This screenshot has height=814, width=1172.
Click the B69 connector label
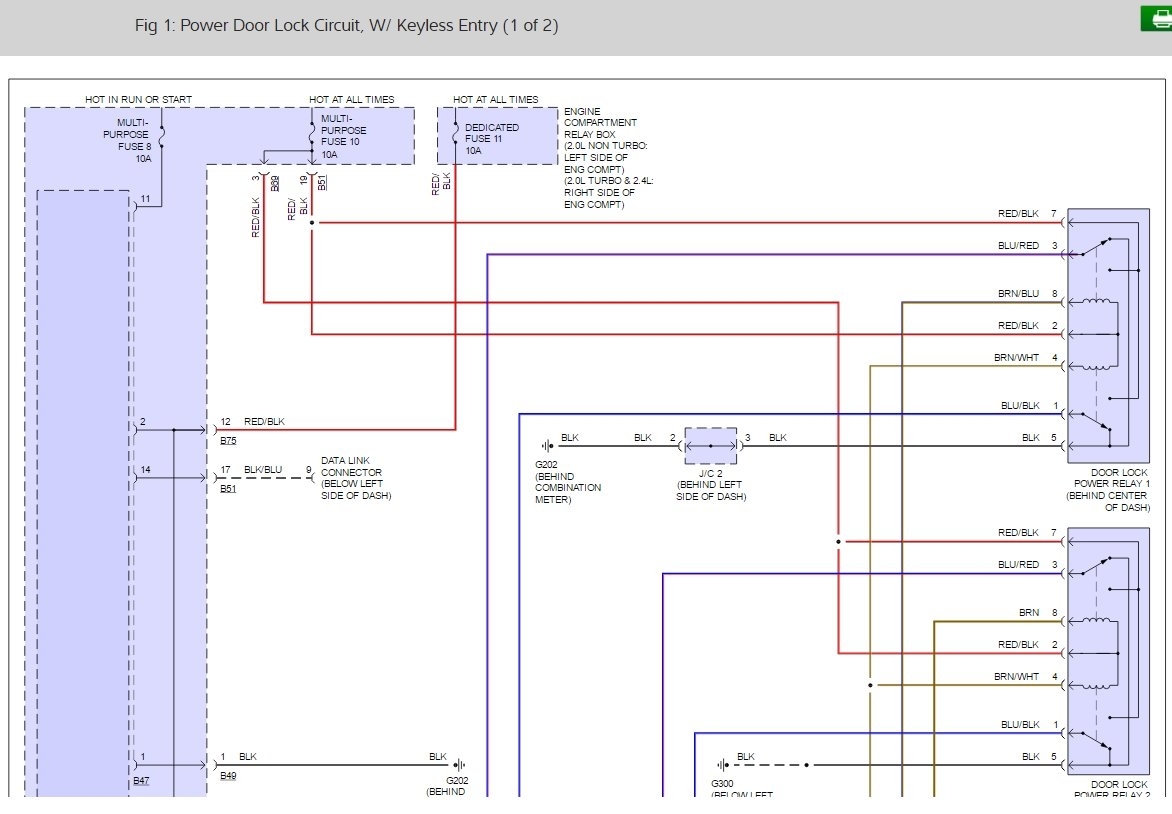(275, 182)
